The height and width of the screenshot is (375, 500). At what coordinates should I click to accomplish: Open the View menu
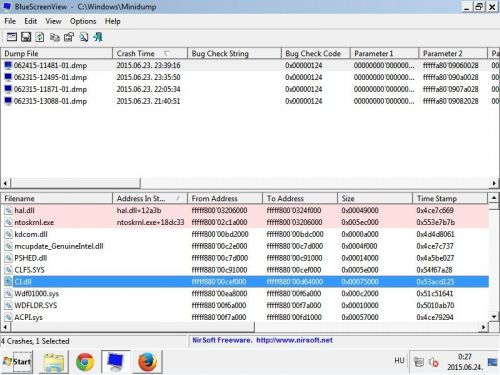(53, 21)
